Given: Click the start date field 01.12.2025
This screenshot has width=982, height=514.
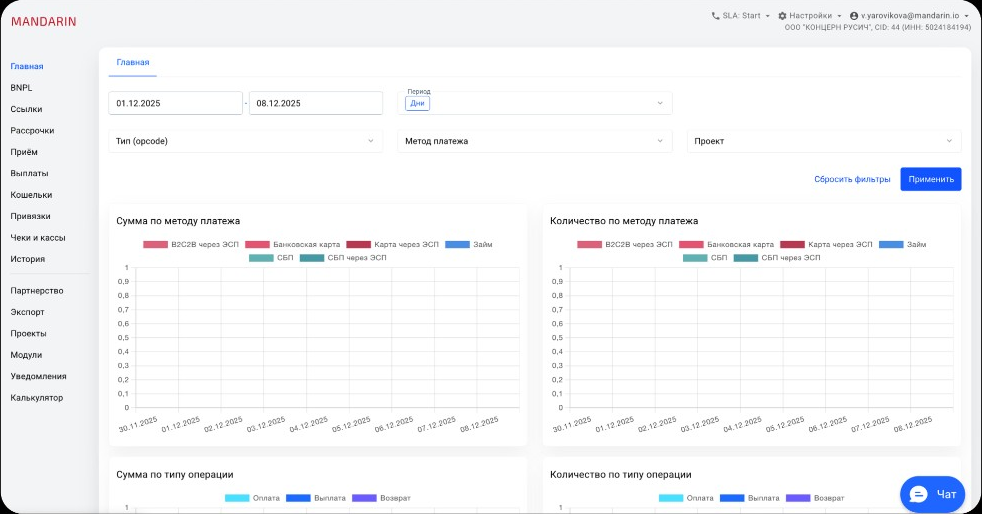Looking at the screenshot, I should click(x=175, y=103).
